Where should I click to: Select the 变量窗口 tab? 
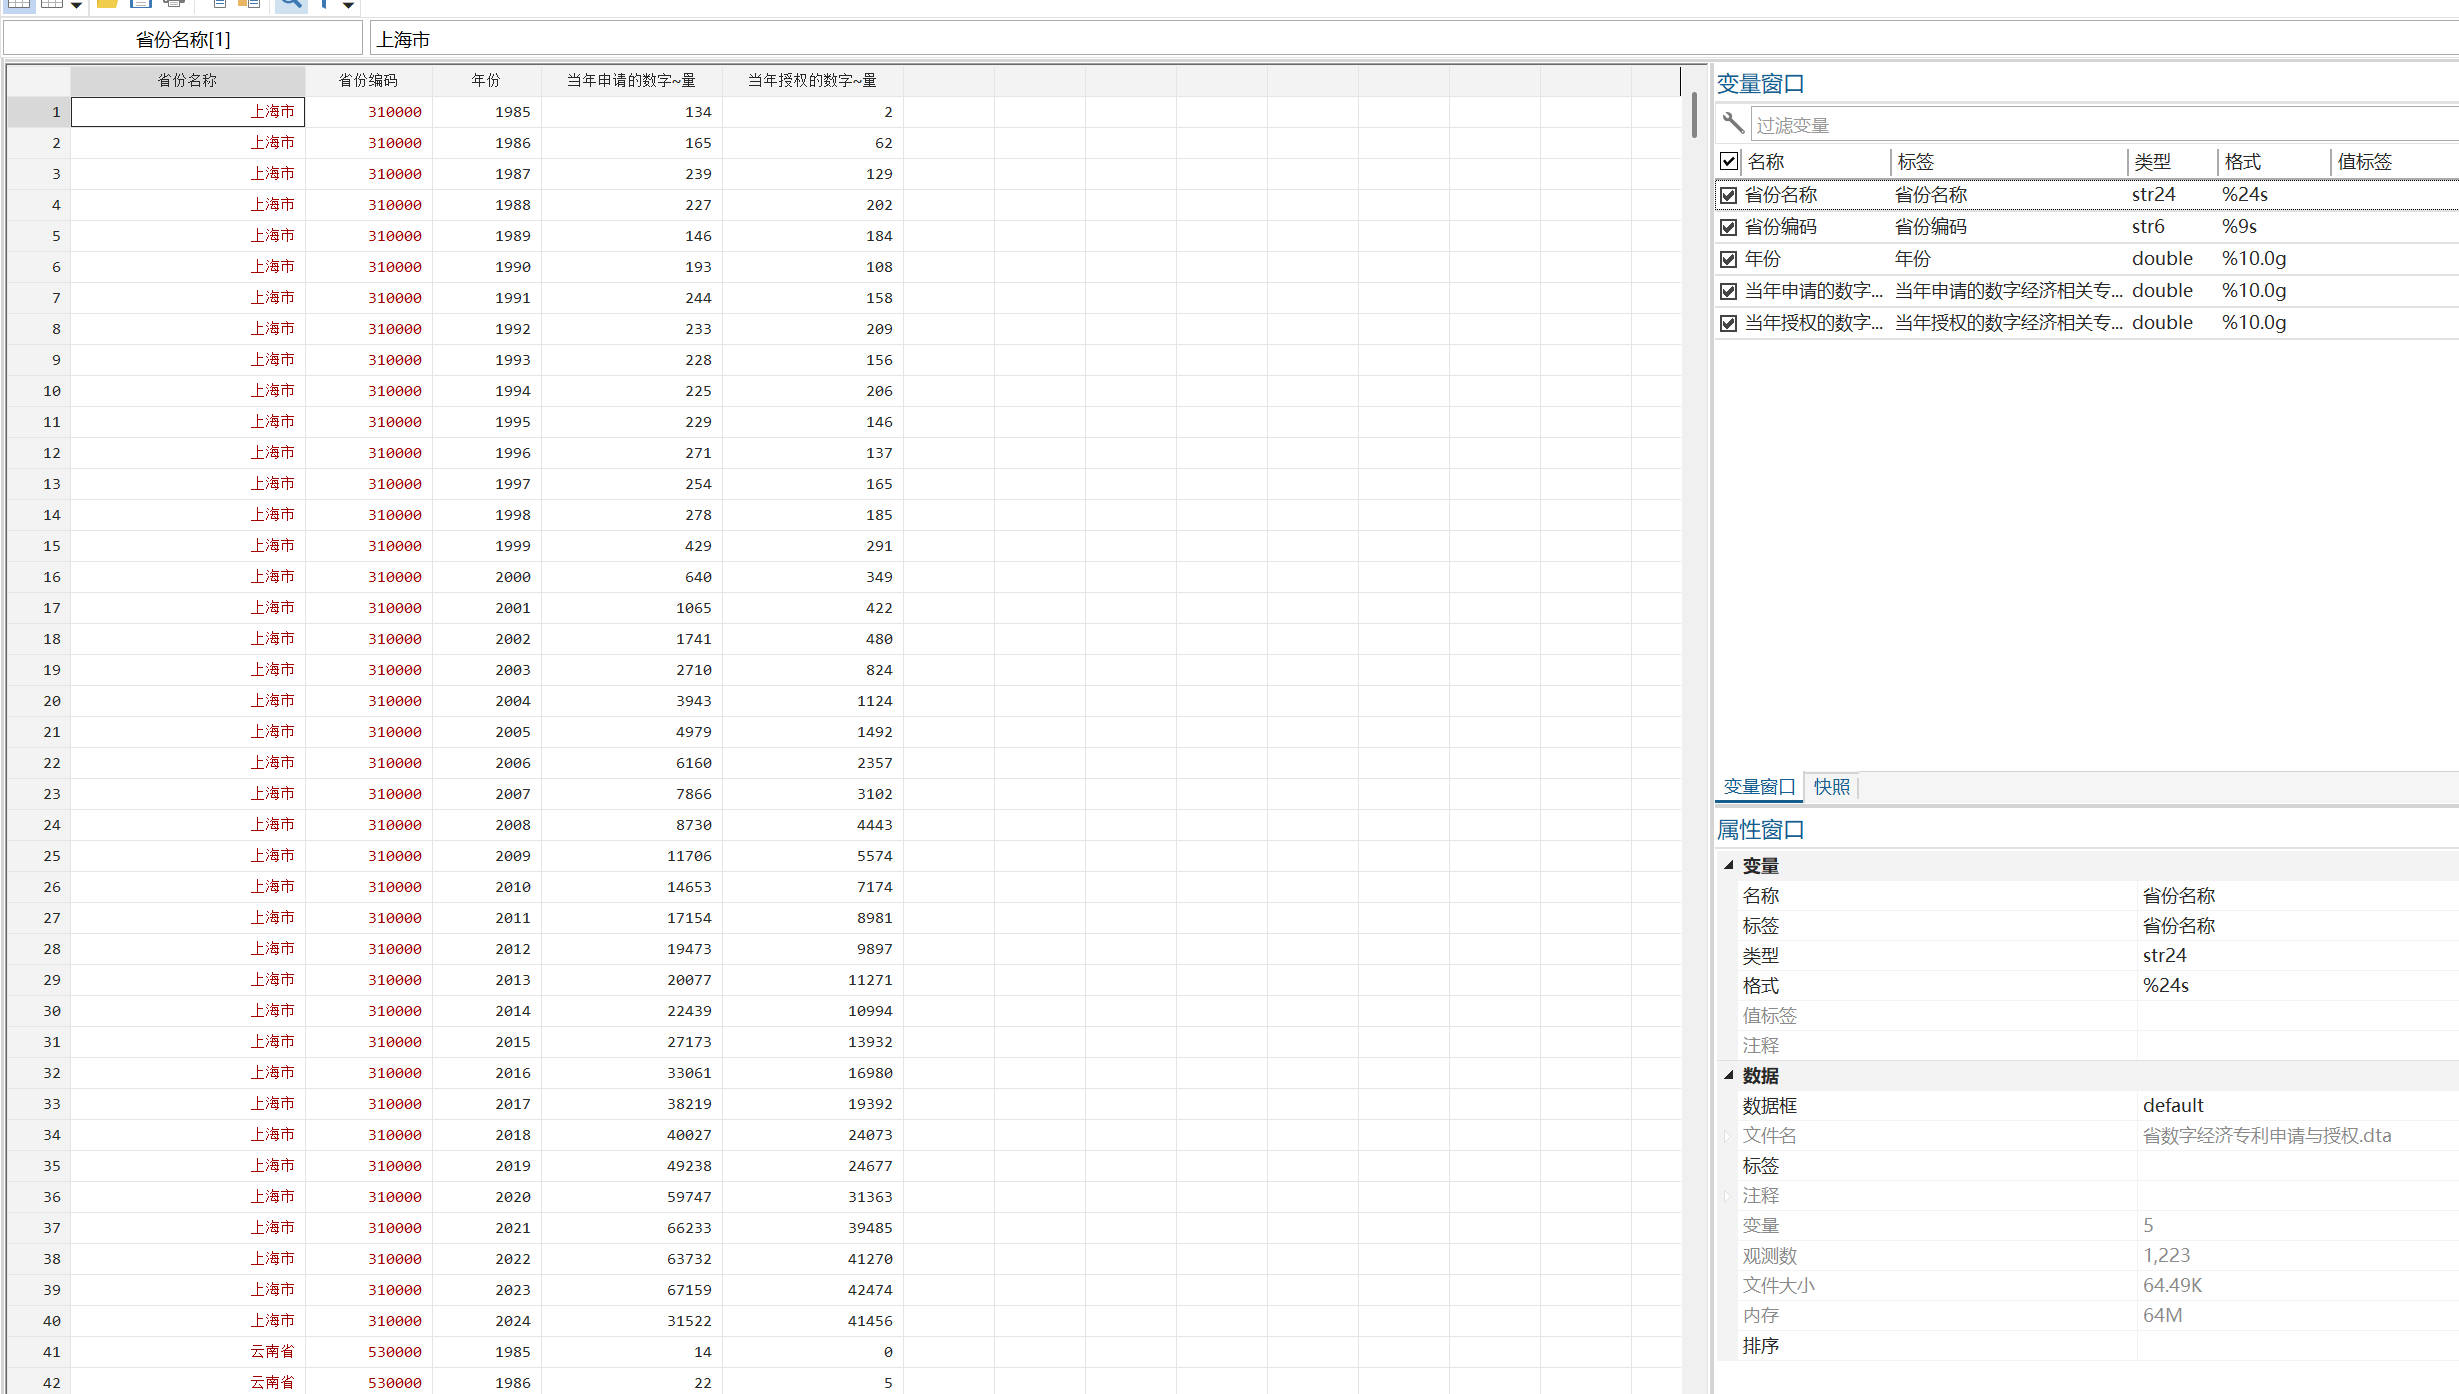pos(1758,787)
